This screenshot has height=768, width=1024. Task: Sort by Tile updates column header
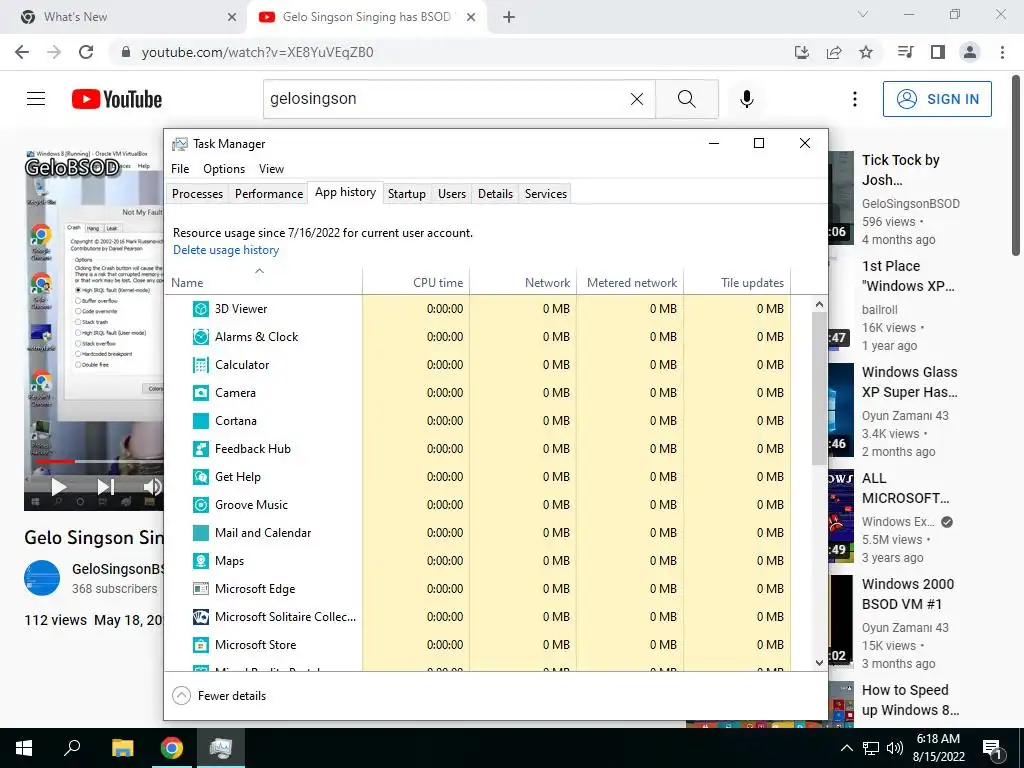click(x=737, y=281)
